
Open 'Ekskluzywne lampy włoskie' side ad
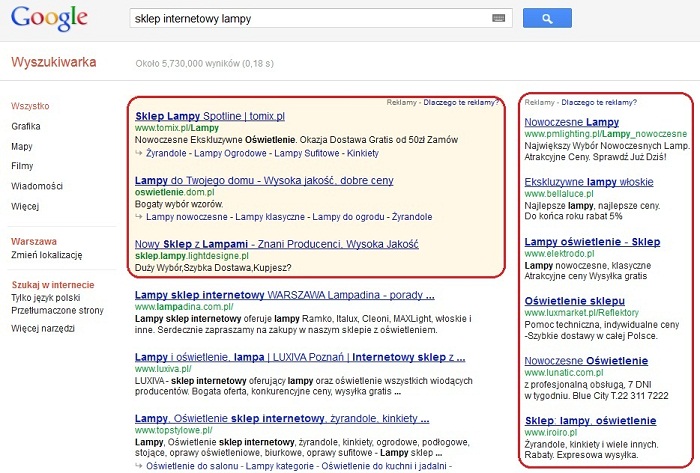coord(589,182)
